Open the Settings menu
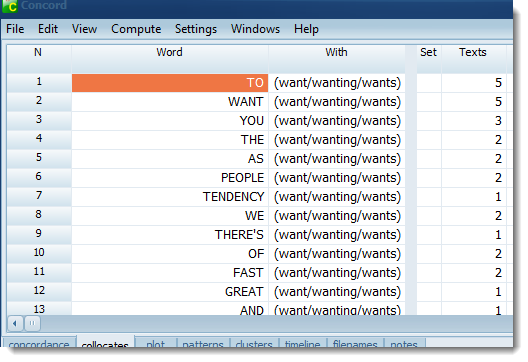 click(196, 29)
